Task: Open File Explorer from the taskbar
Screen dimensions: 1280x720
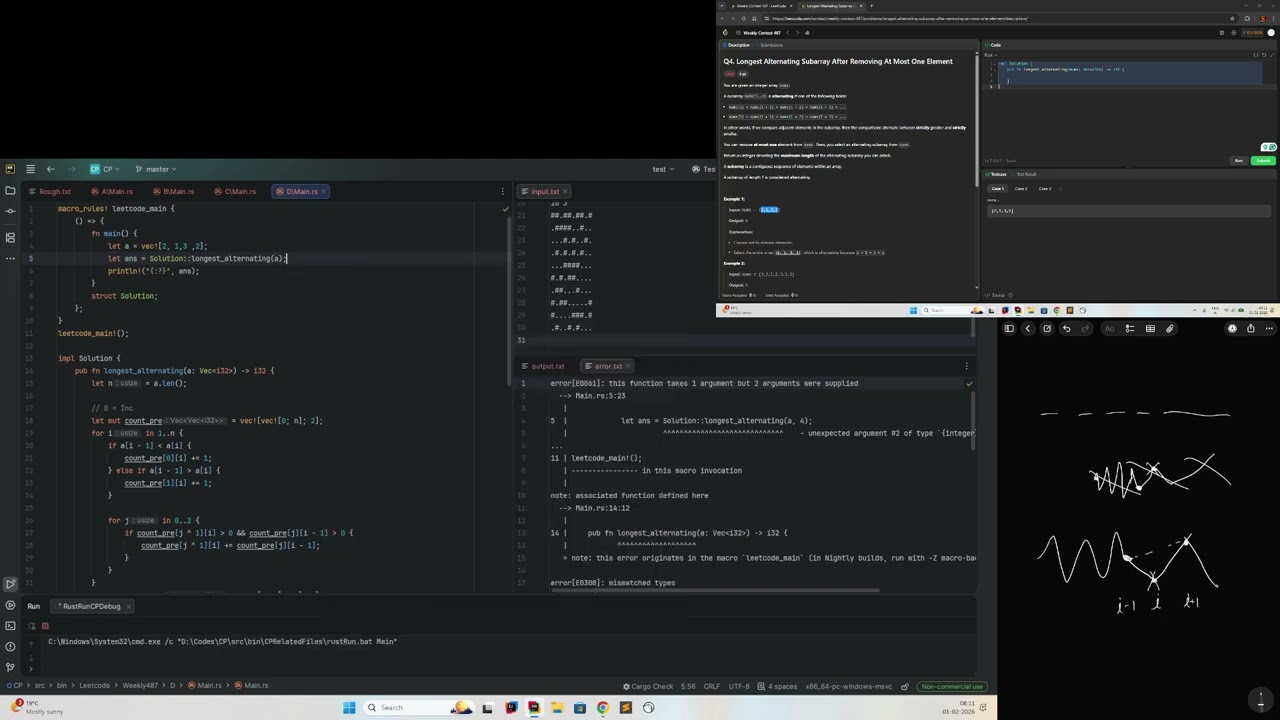Action: [x=556, y=708]
